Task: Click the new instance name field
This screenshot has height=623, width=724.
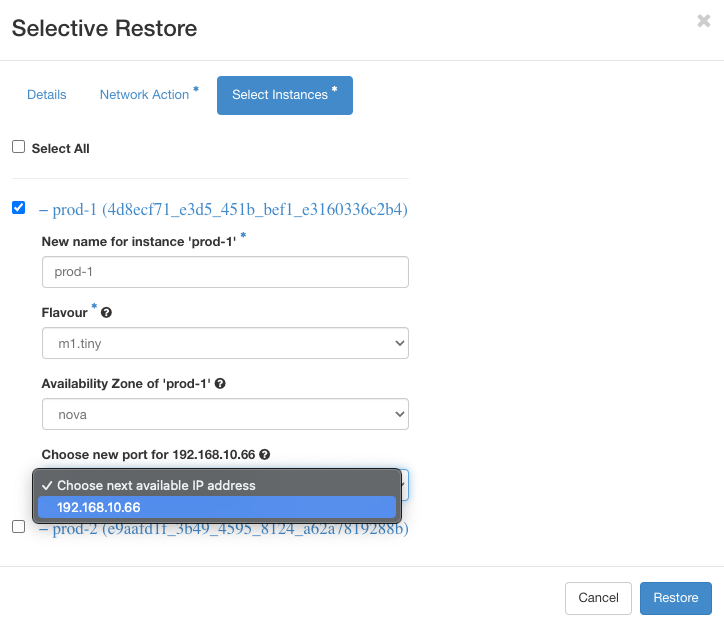Action: (x=225, y=272)
